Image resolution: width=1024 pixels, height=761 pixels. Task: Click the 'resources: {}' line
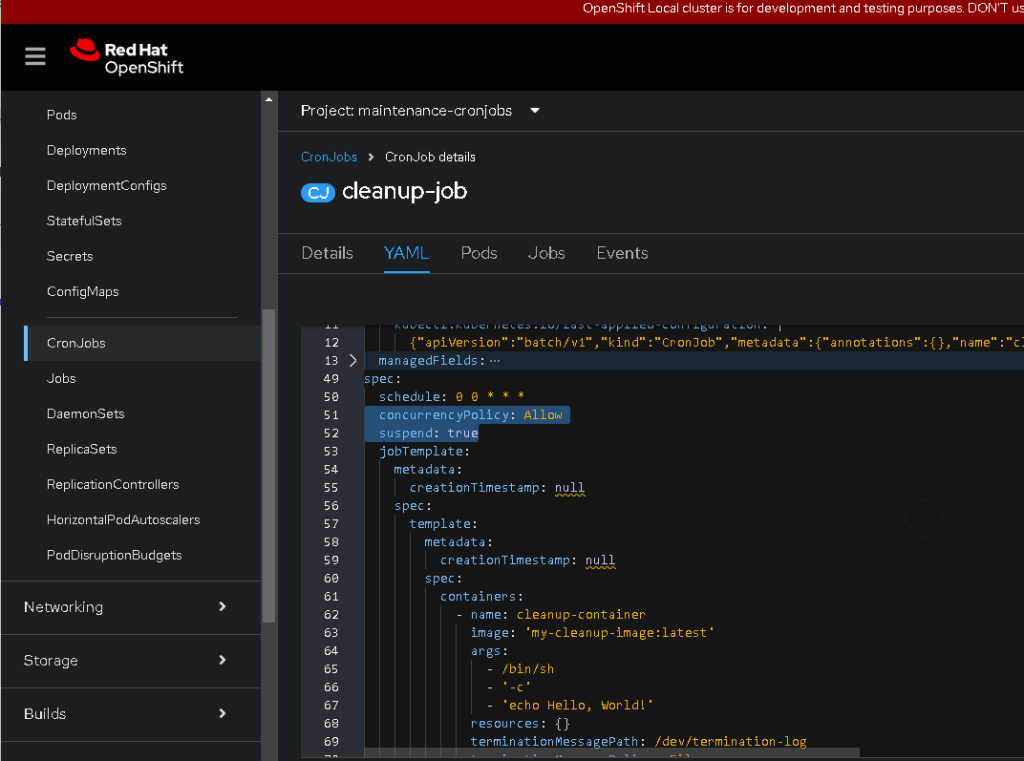(520, 724)
